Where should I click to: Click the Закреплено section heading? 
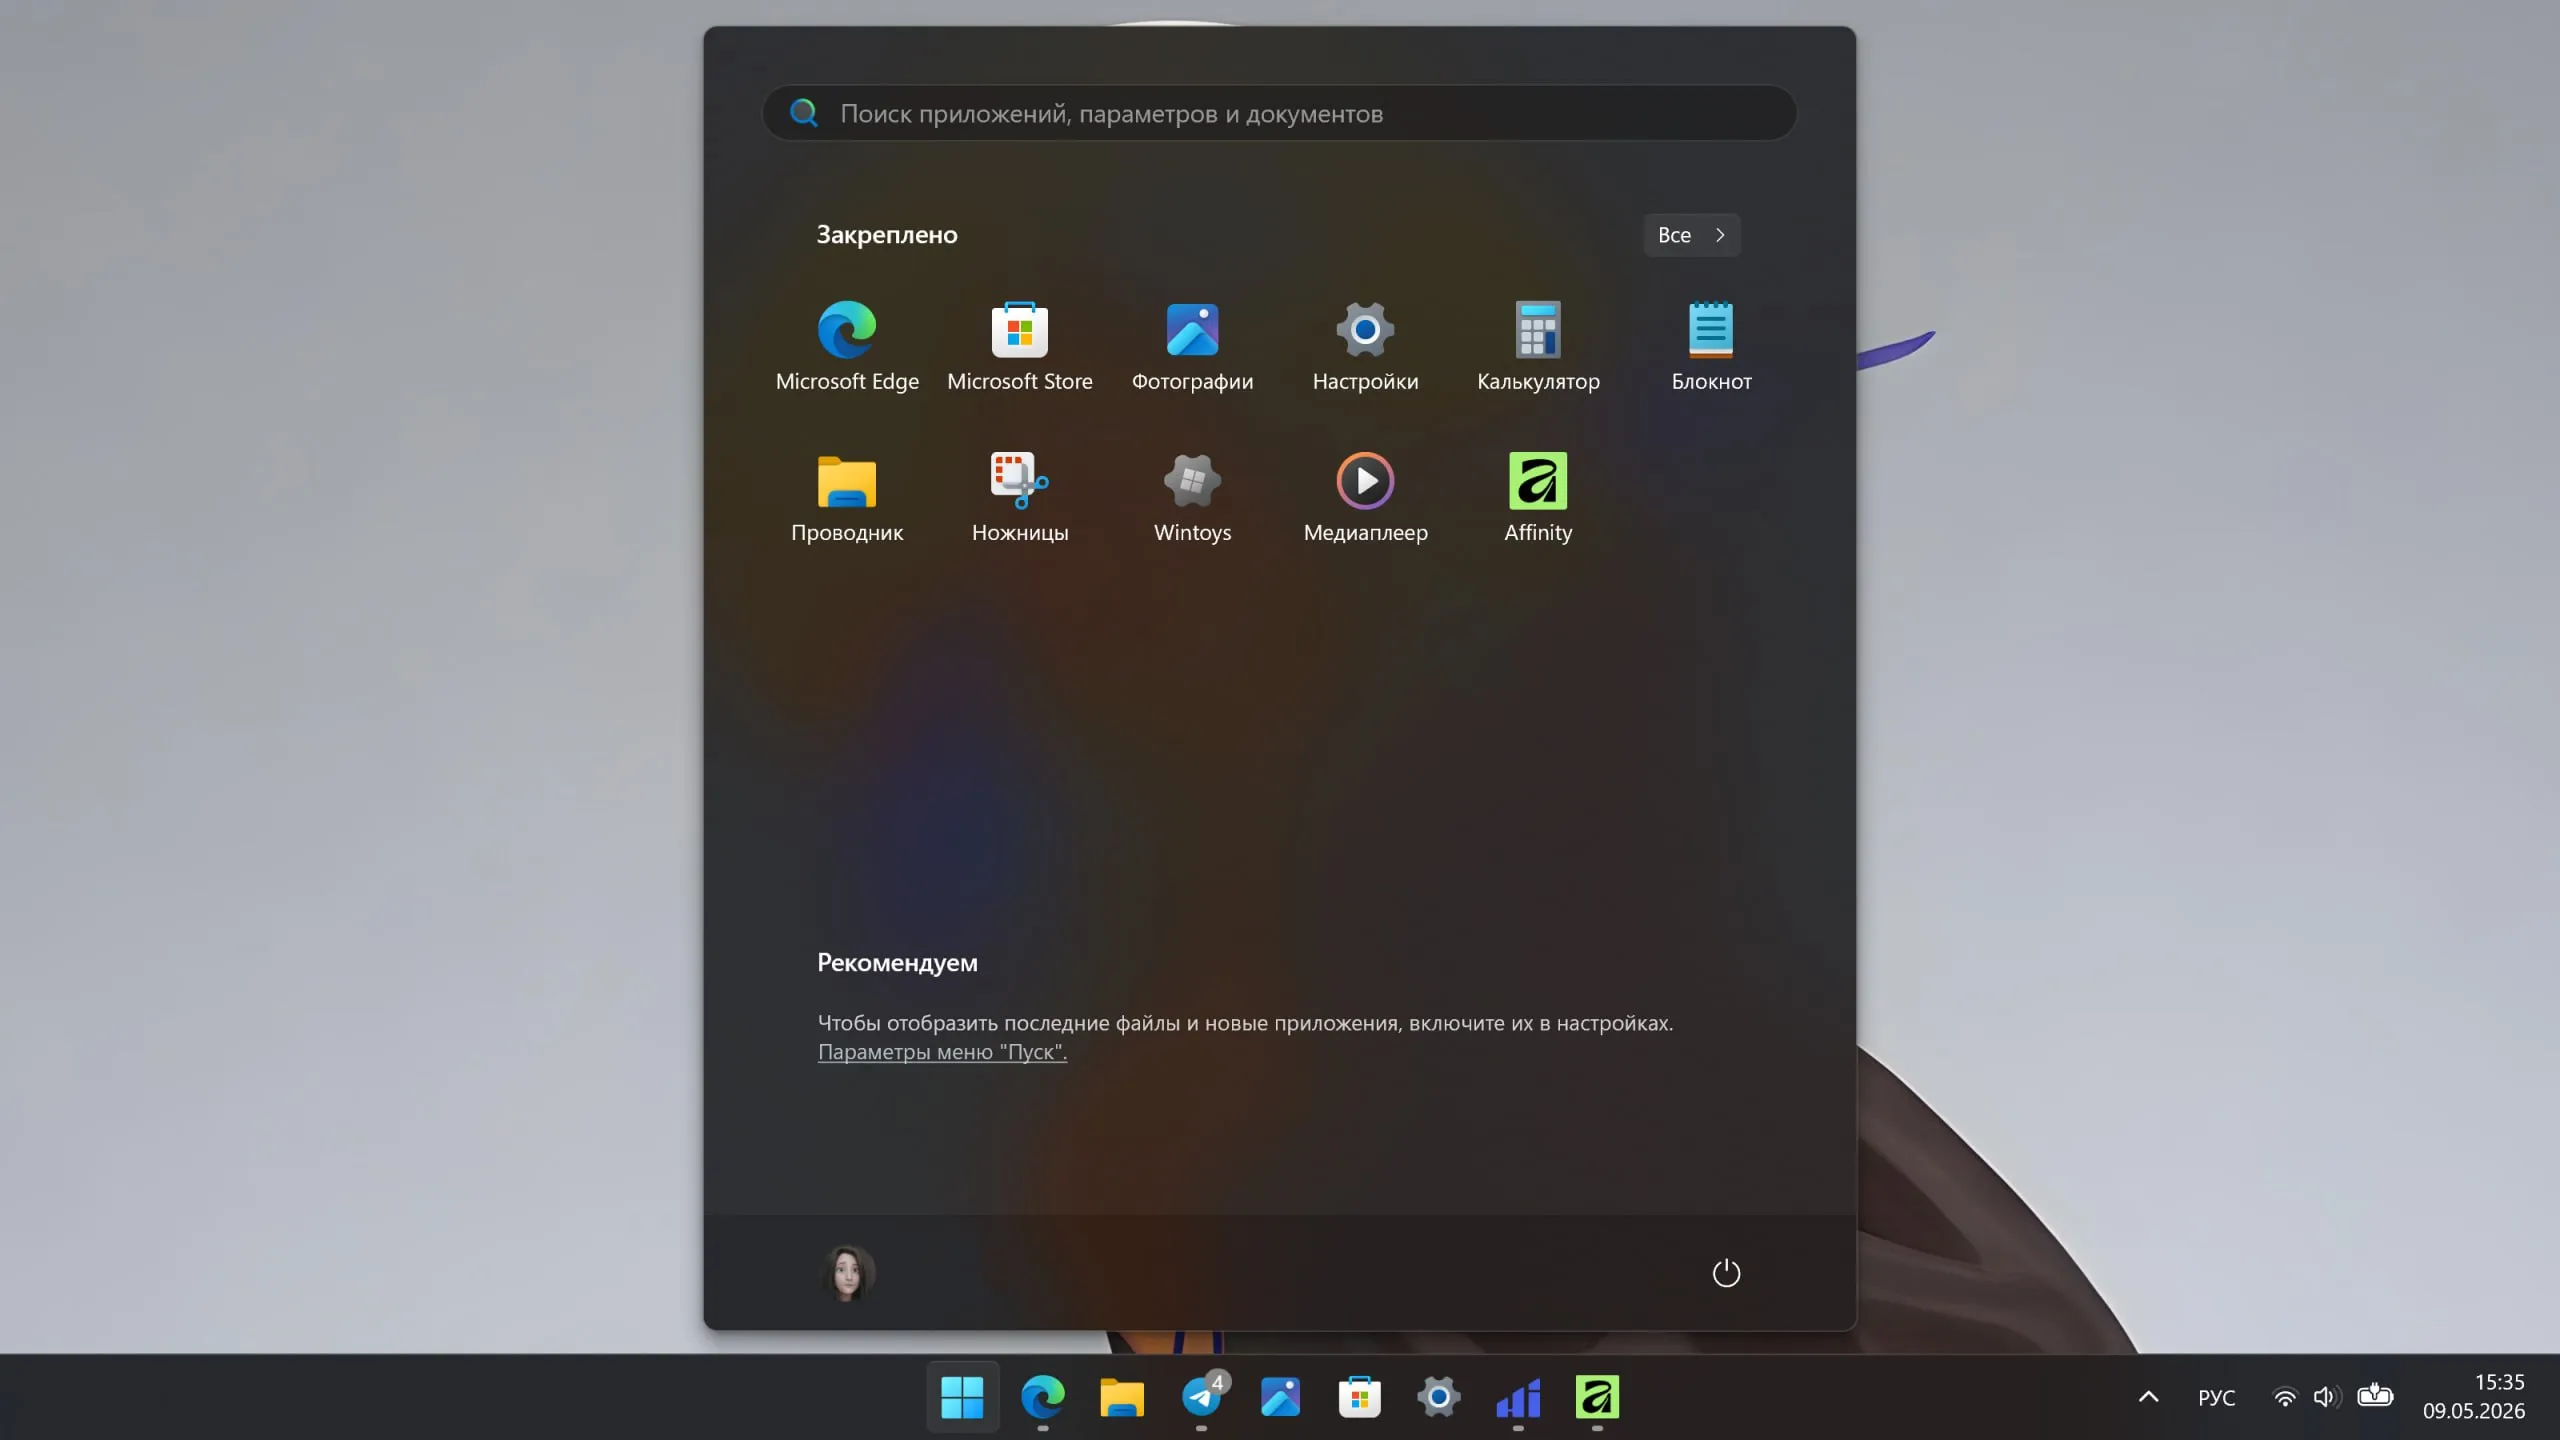pos(887,235)
